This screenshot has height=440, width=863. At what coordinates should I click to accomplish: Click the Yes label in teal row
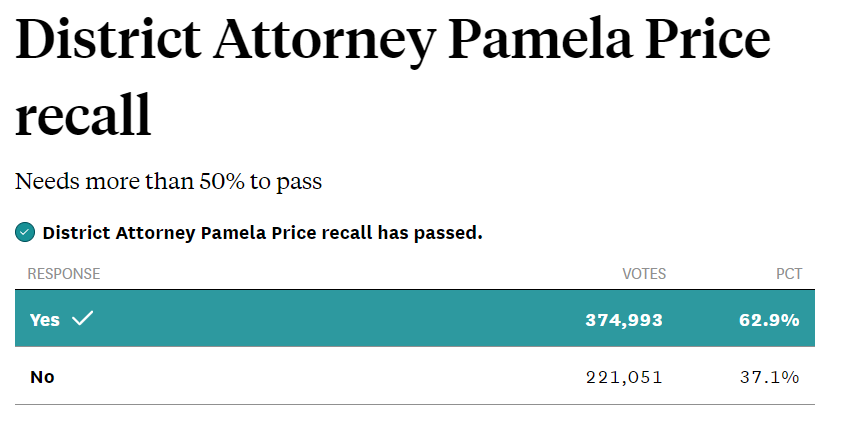[x=45, y=320]
